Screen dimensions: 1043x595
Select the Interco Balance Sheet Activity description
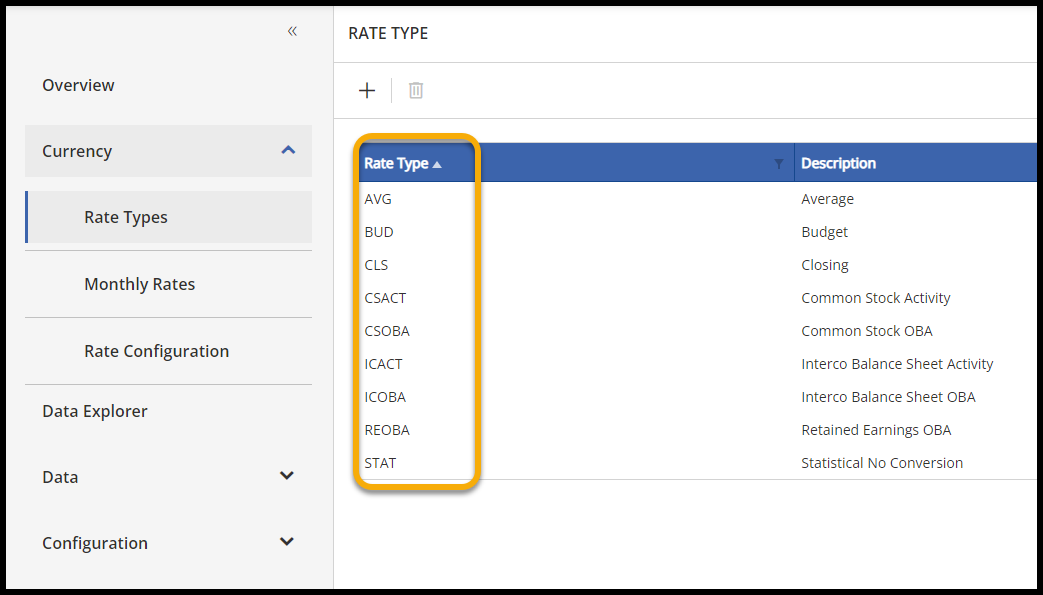pyautogui.click(x=897, y=364)
